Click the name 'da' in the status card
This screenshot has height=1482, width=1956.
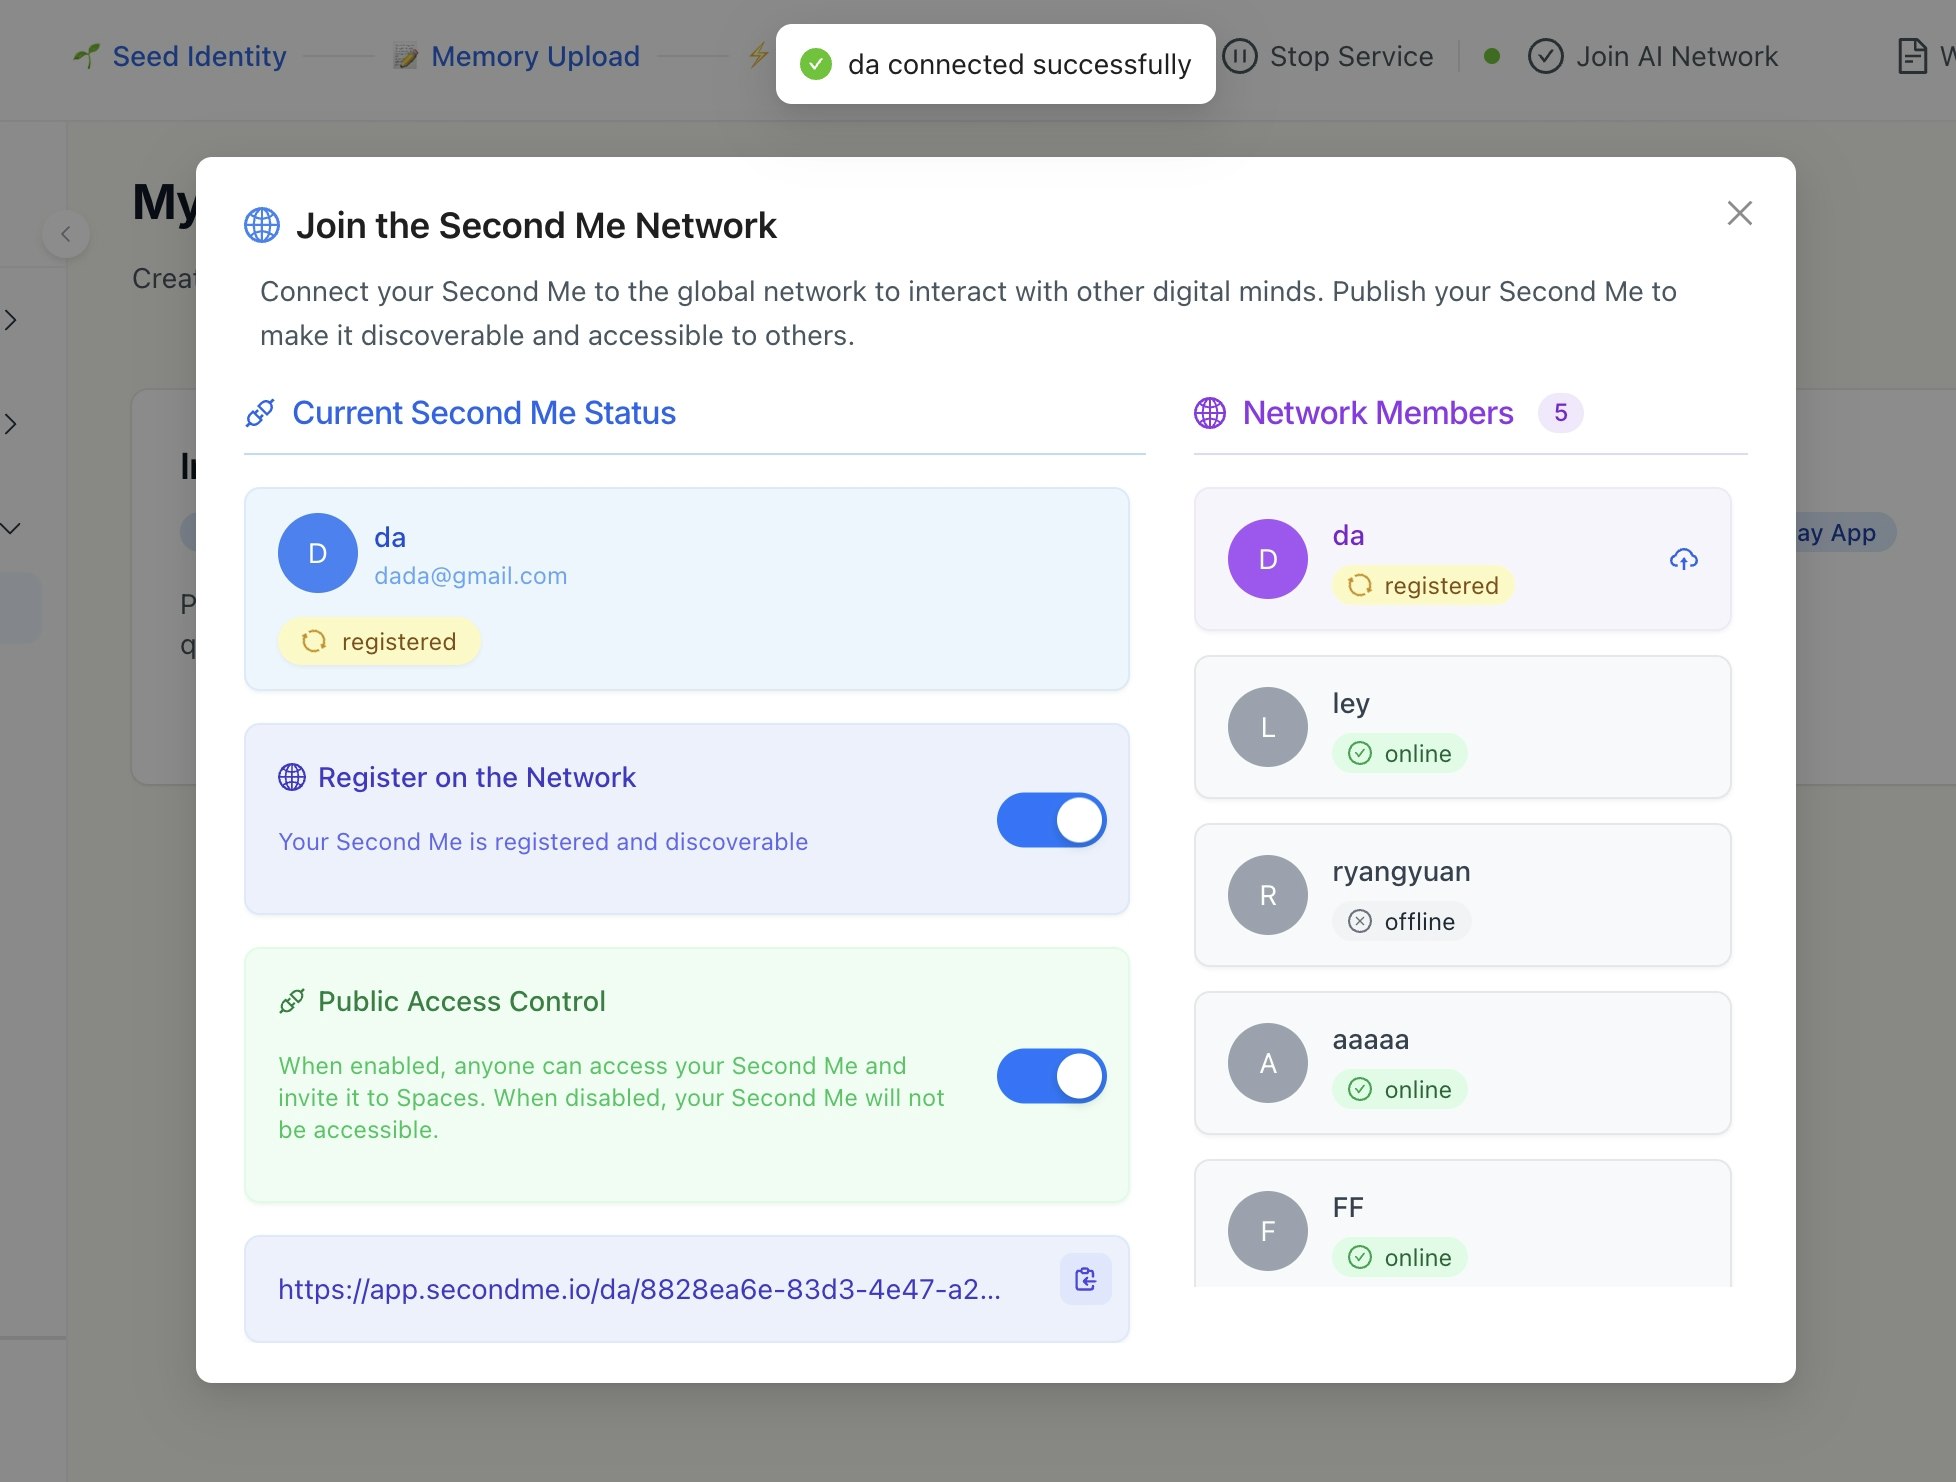390,538
